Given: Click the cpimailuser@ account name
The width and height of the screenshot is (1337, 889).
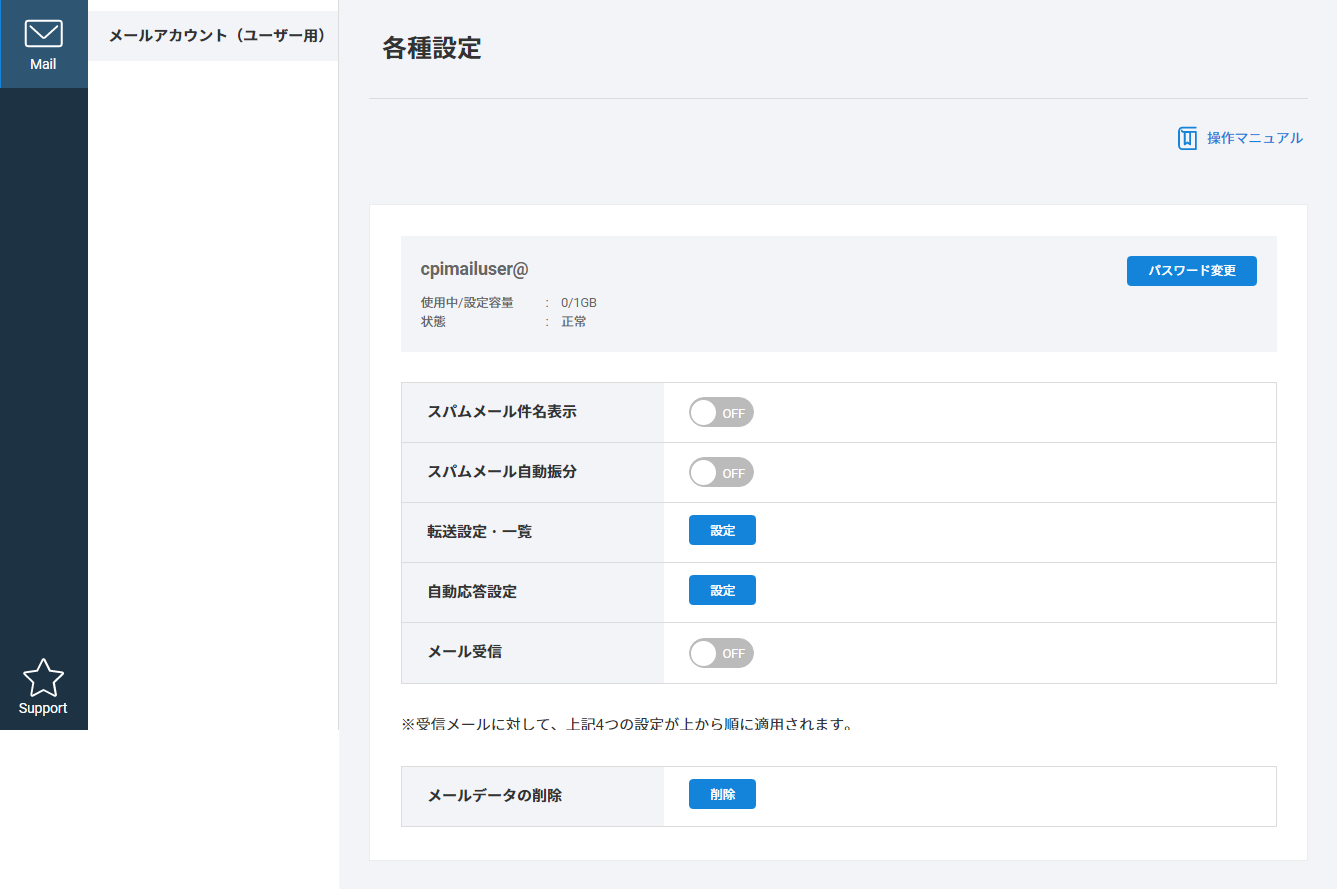Looking at the screenshot, I should point(474,269).
